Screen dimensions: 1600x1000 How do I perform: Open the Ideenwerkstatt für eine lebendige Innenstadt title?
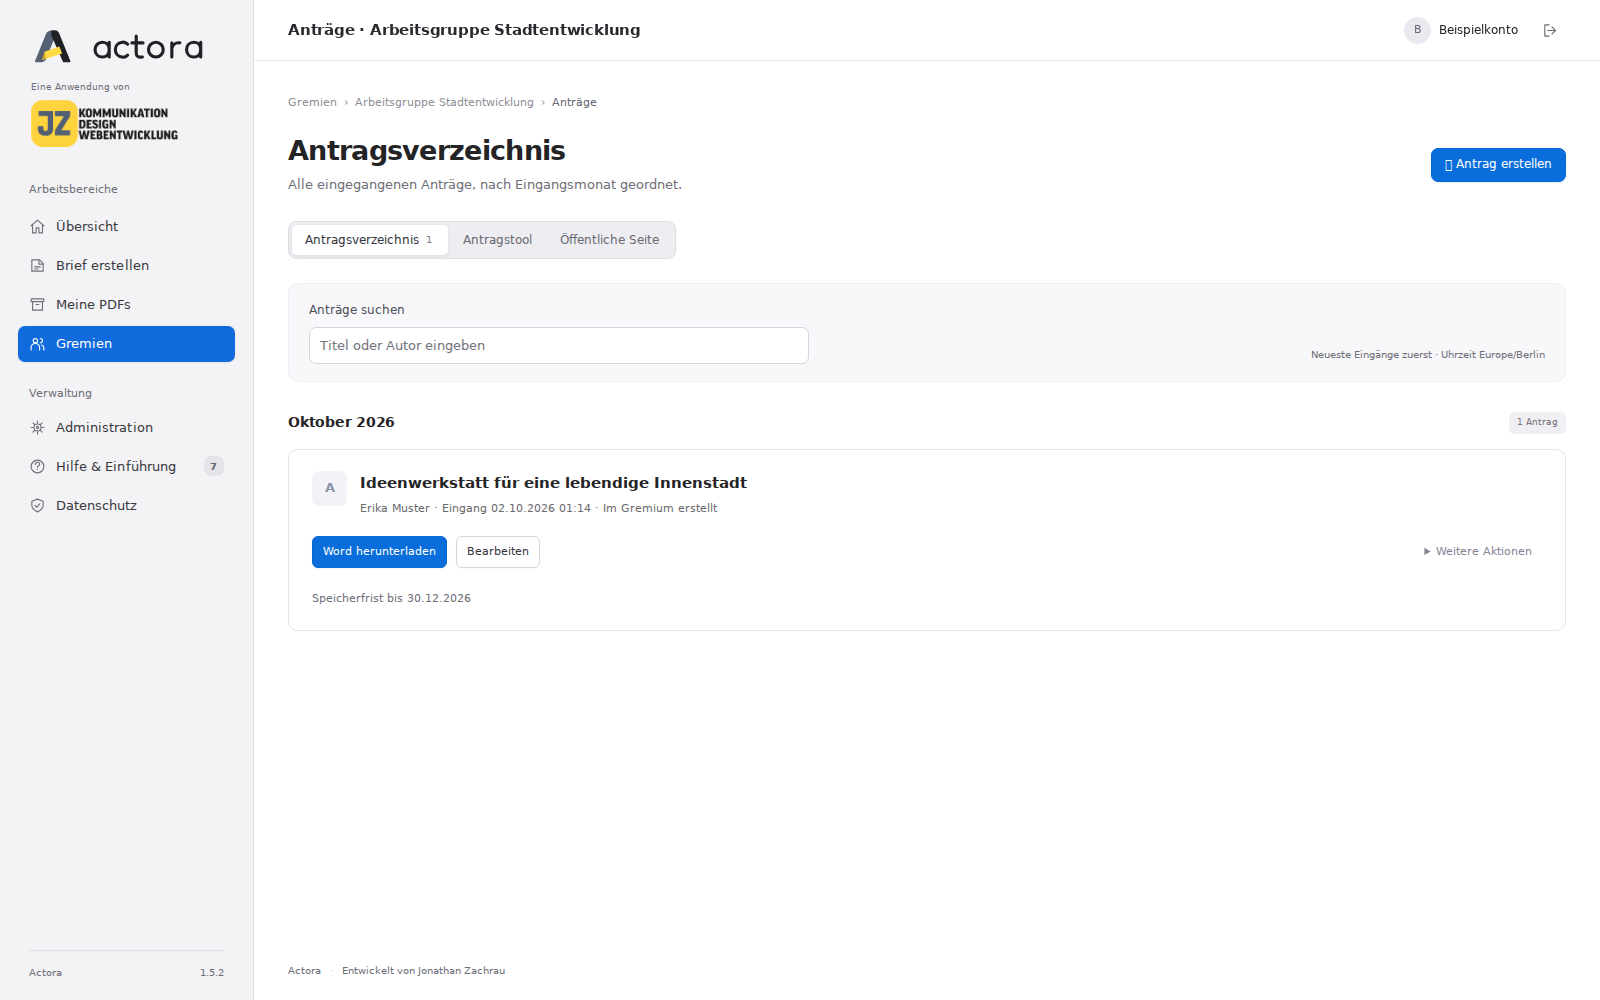click(x=553, y=483)
